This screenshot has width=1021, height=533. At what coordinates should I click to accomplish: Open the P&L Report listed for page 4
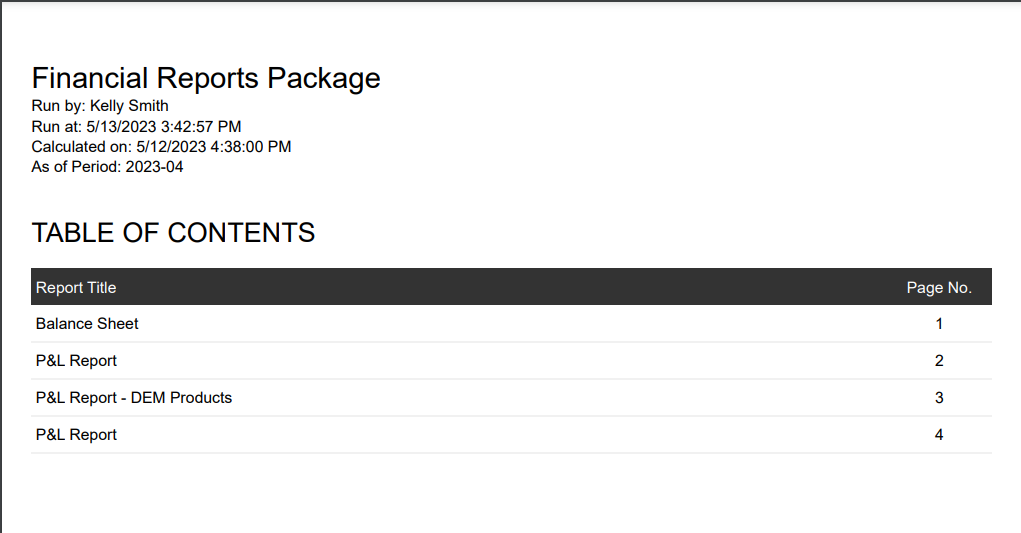tap(76, 435)
